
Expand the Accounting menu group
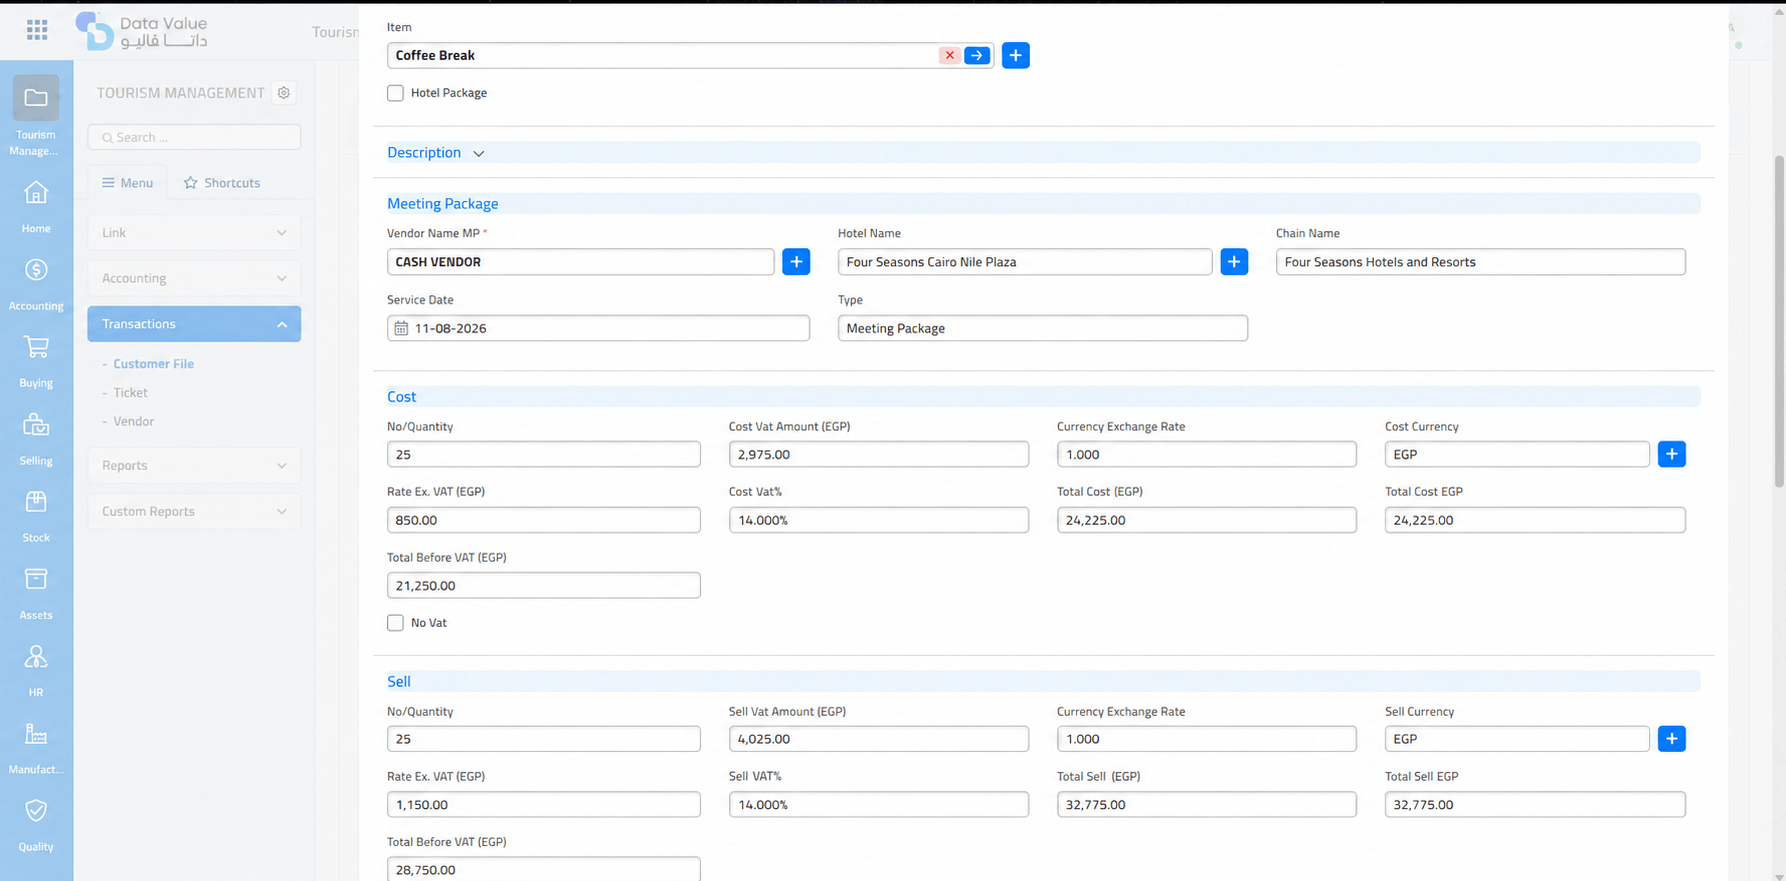pyautogui.click(x=194, y=279)
